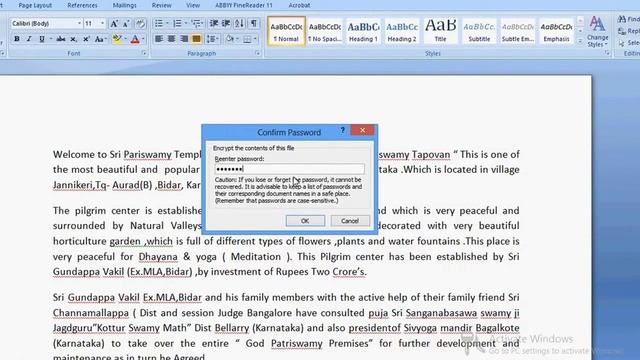Viewport: 640px width, 360px height.
Task: Apply the red font color
Action: click(x=135, y=39)
